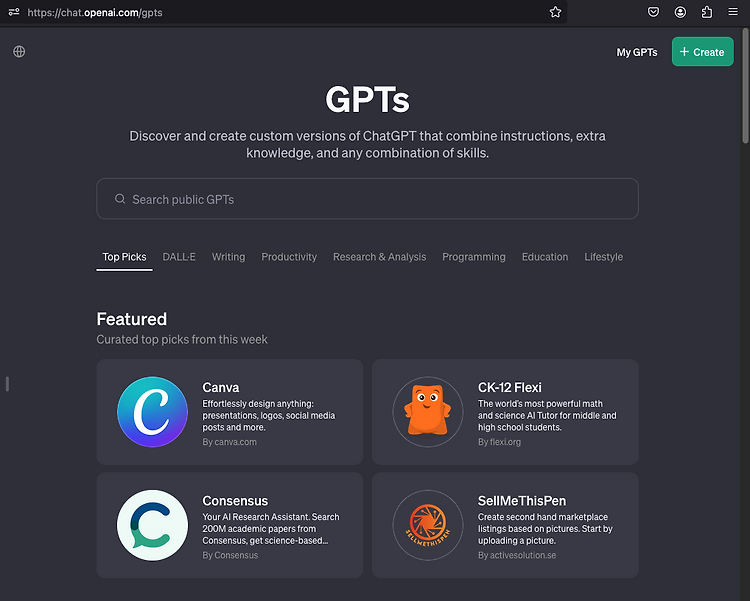Image resolution: width=750 pixels, height=601 pixels.
Task: Click the globe icon at top left
Action: pyautogui.click(x=19, y=51)
